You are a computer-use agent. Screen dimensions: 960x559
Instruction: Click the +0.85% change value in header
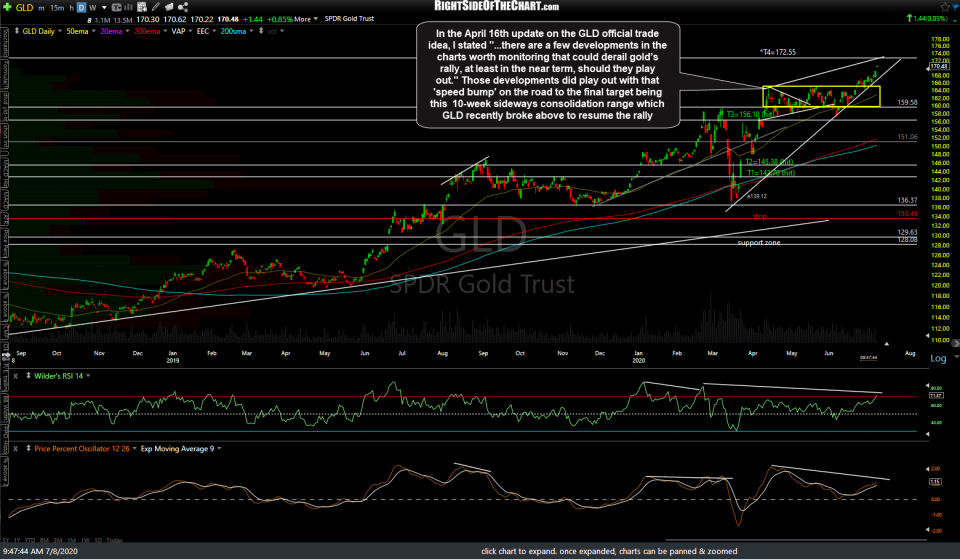click(280, 19)
